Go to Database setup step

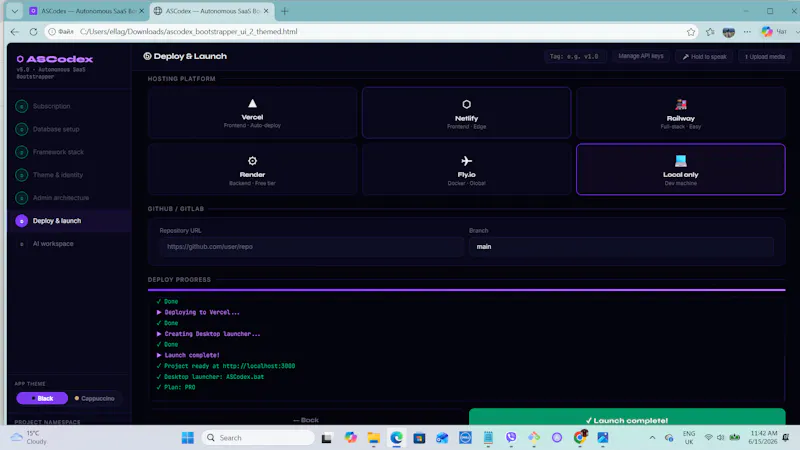click(69, 129)
